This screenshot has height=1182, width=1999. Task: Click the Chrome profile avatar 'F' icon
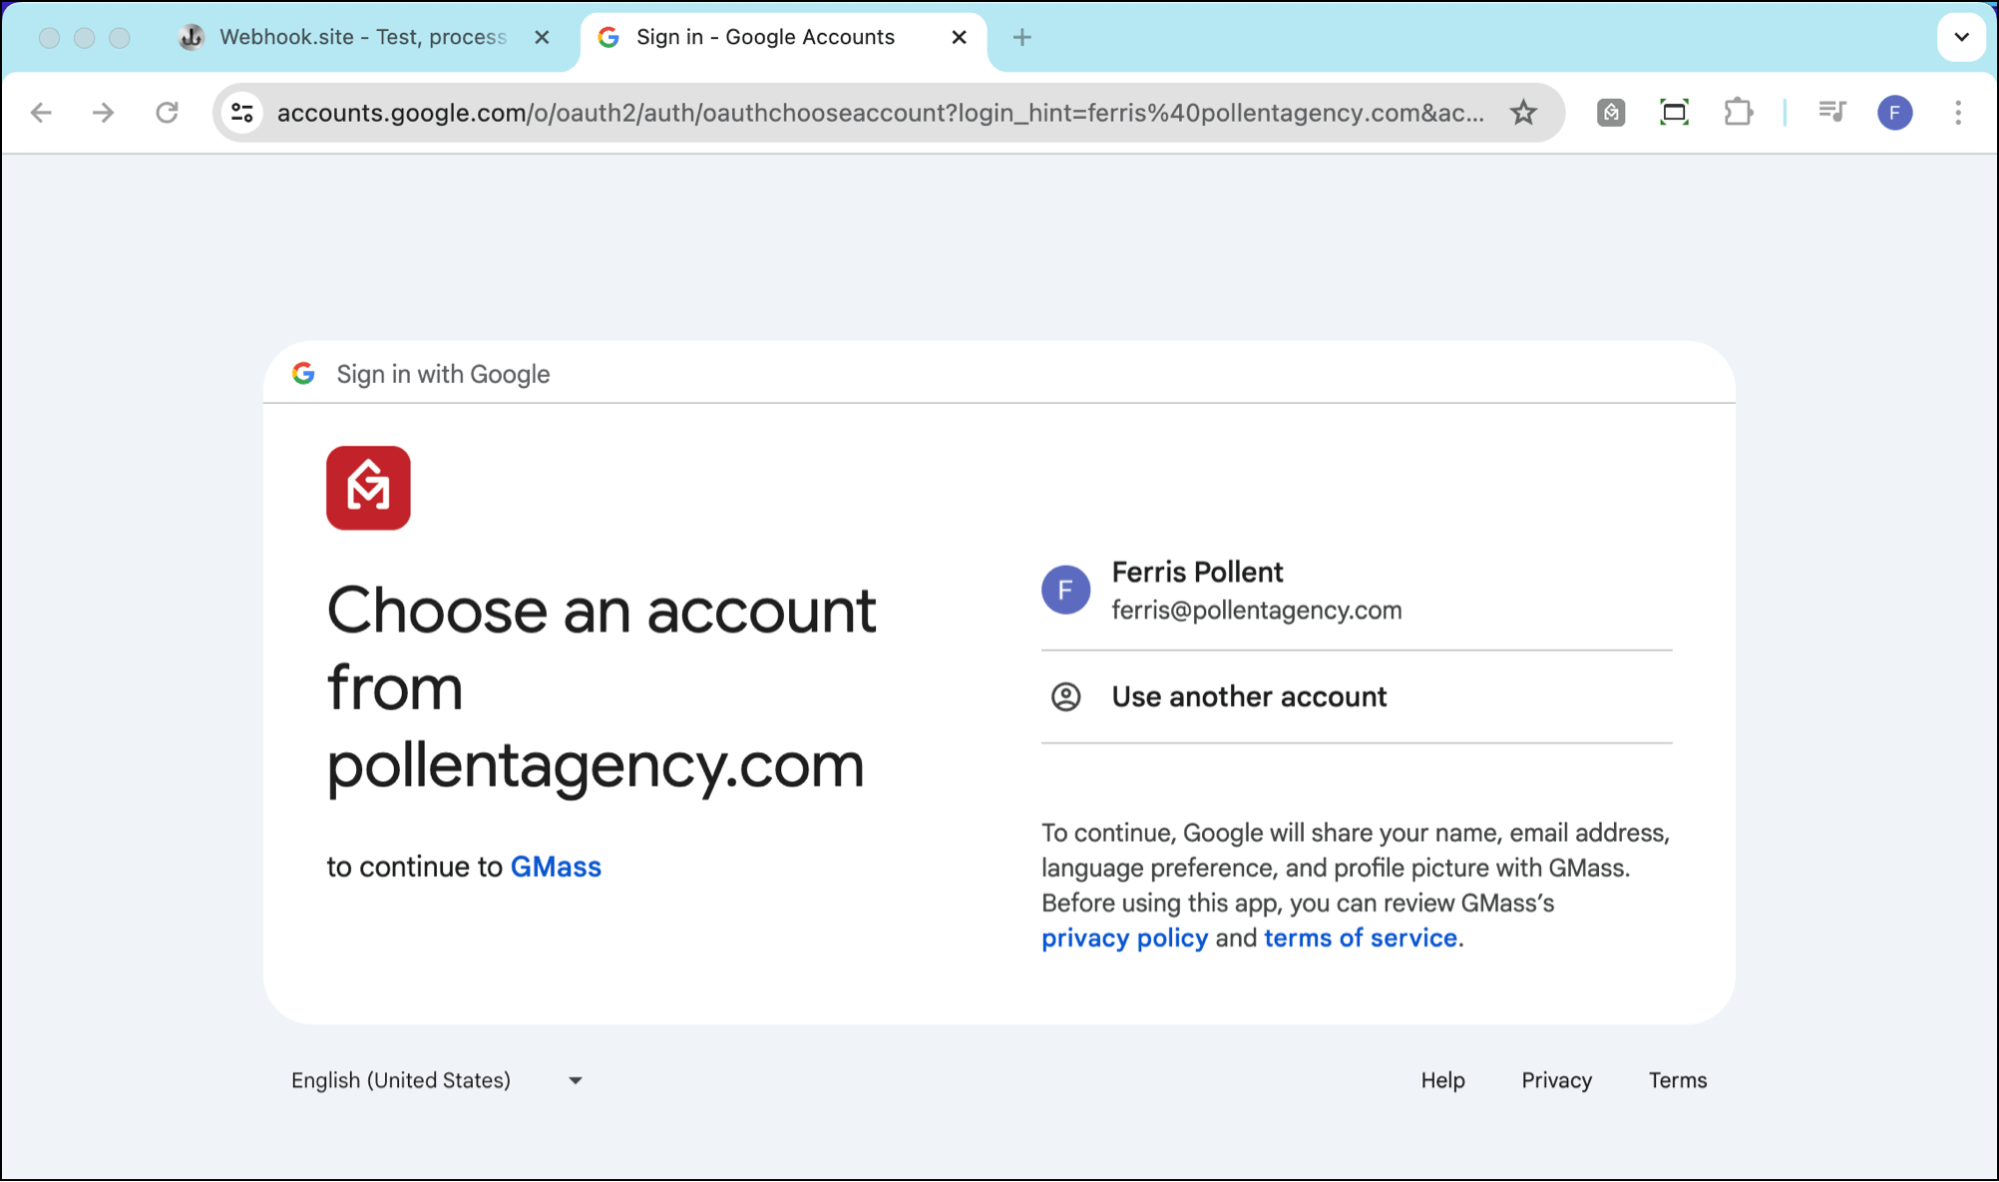point(1895,113)
